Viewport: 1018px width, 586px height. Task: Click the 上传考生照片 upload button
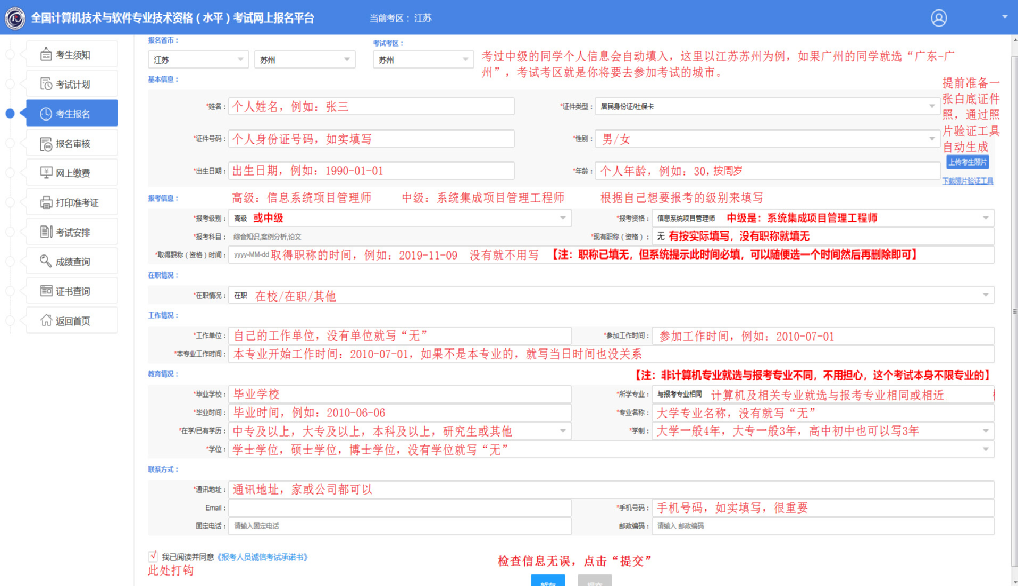[x=967, y=162]
